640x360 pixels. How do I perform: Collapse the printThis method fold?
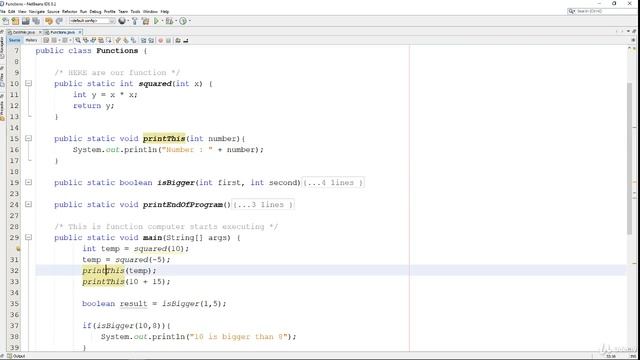[28, 138]
